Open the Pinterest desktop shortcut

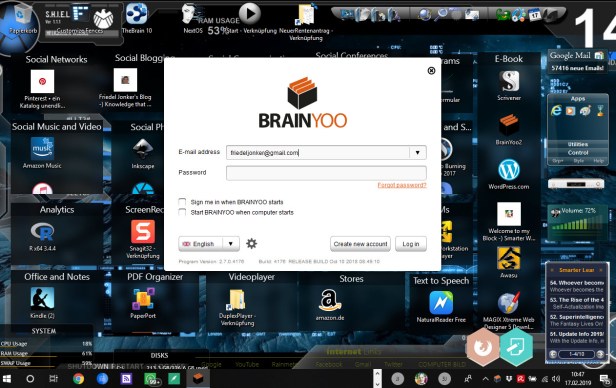pos(42,81)
